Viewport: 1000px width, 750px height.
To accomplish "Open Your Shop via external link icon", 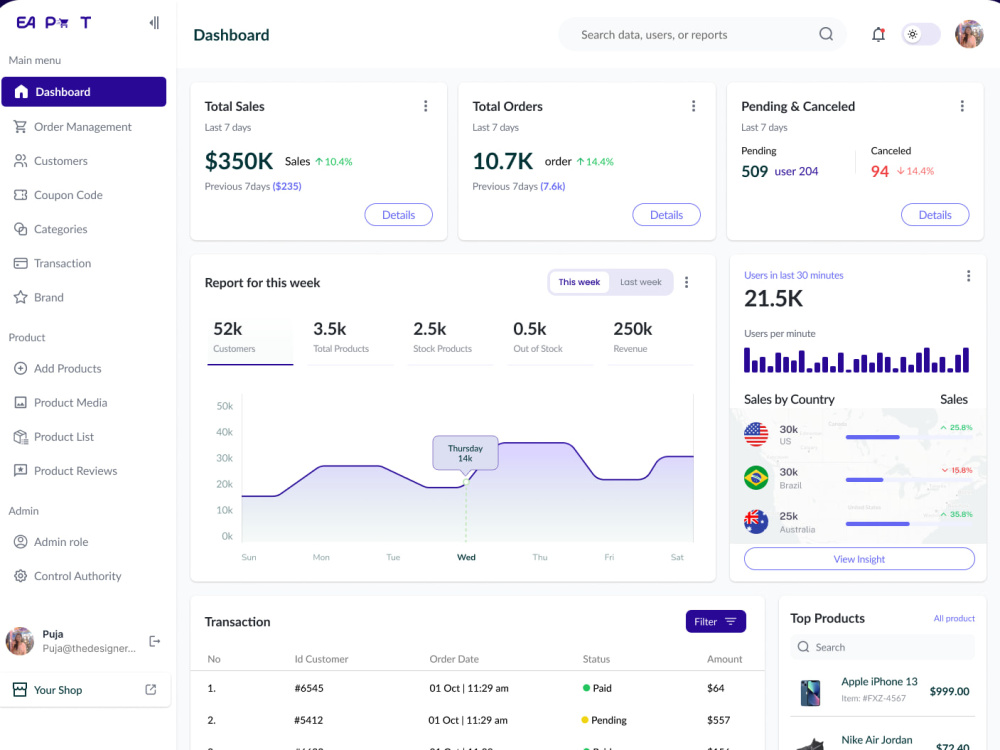I will (151, 689).
